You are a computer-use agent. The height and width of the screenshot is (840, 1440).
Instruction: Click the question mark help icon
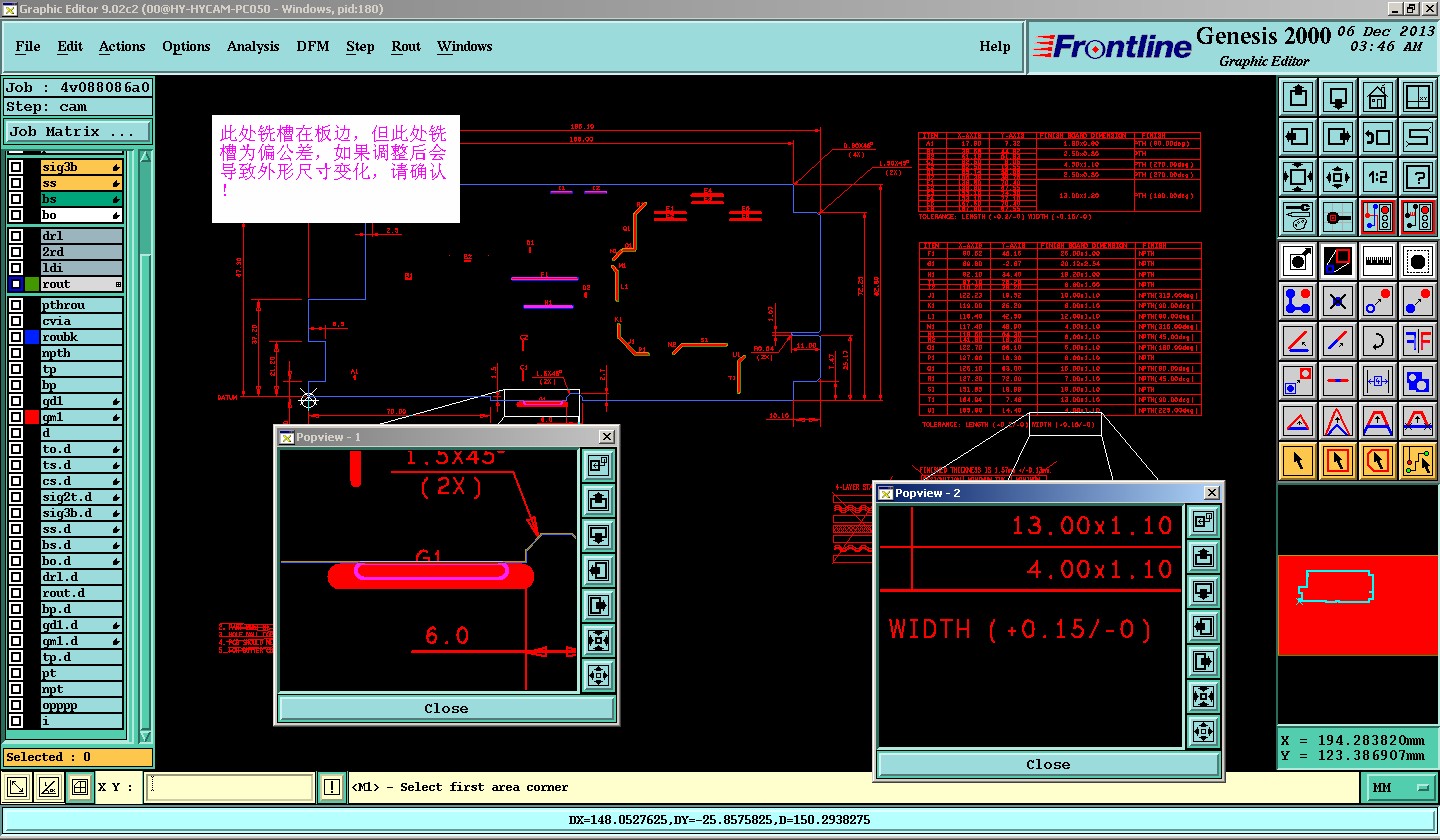(x=1417, y=177)
